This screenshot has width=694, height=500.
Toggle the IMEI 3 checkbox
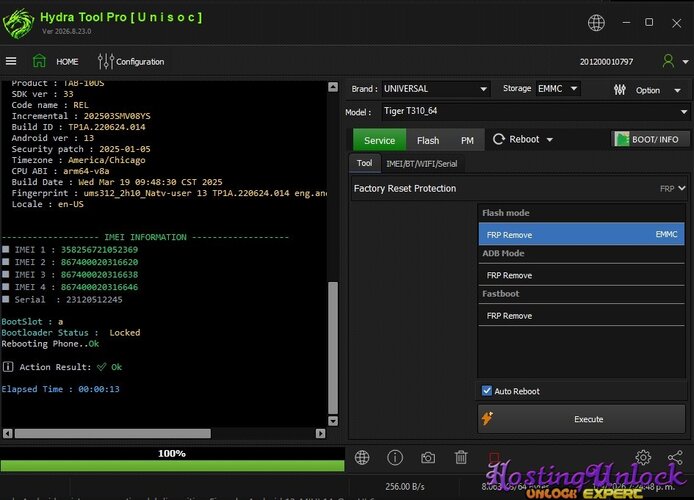pyautogui.click(x=6, y=274)
